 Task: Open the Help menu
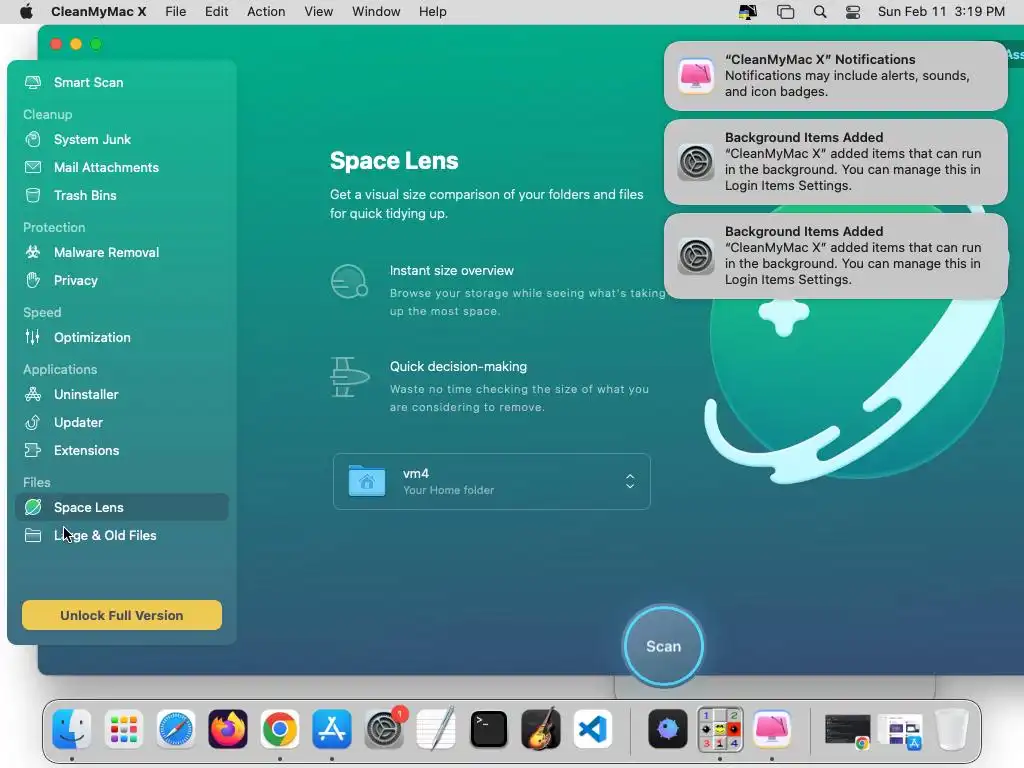coord(432,12)
